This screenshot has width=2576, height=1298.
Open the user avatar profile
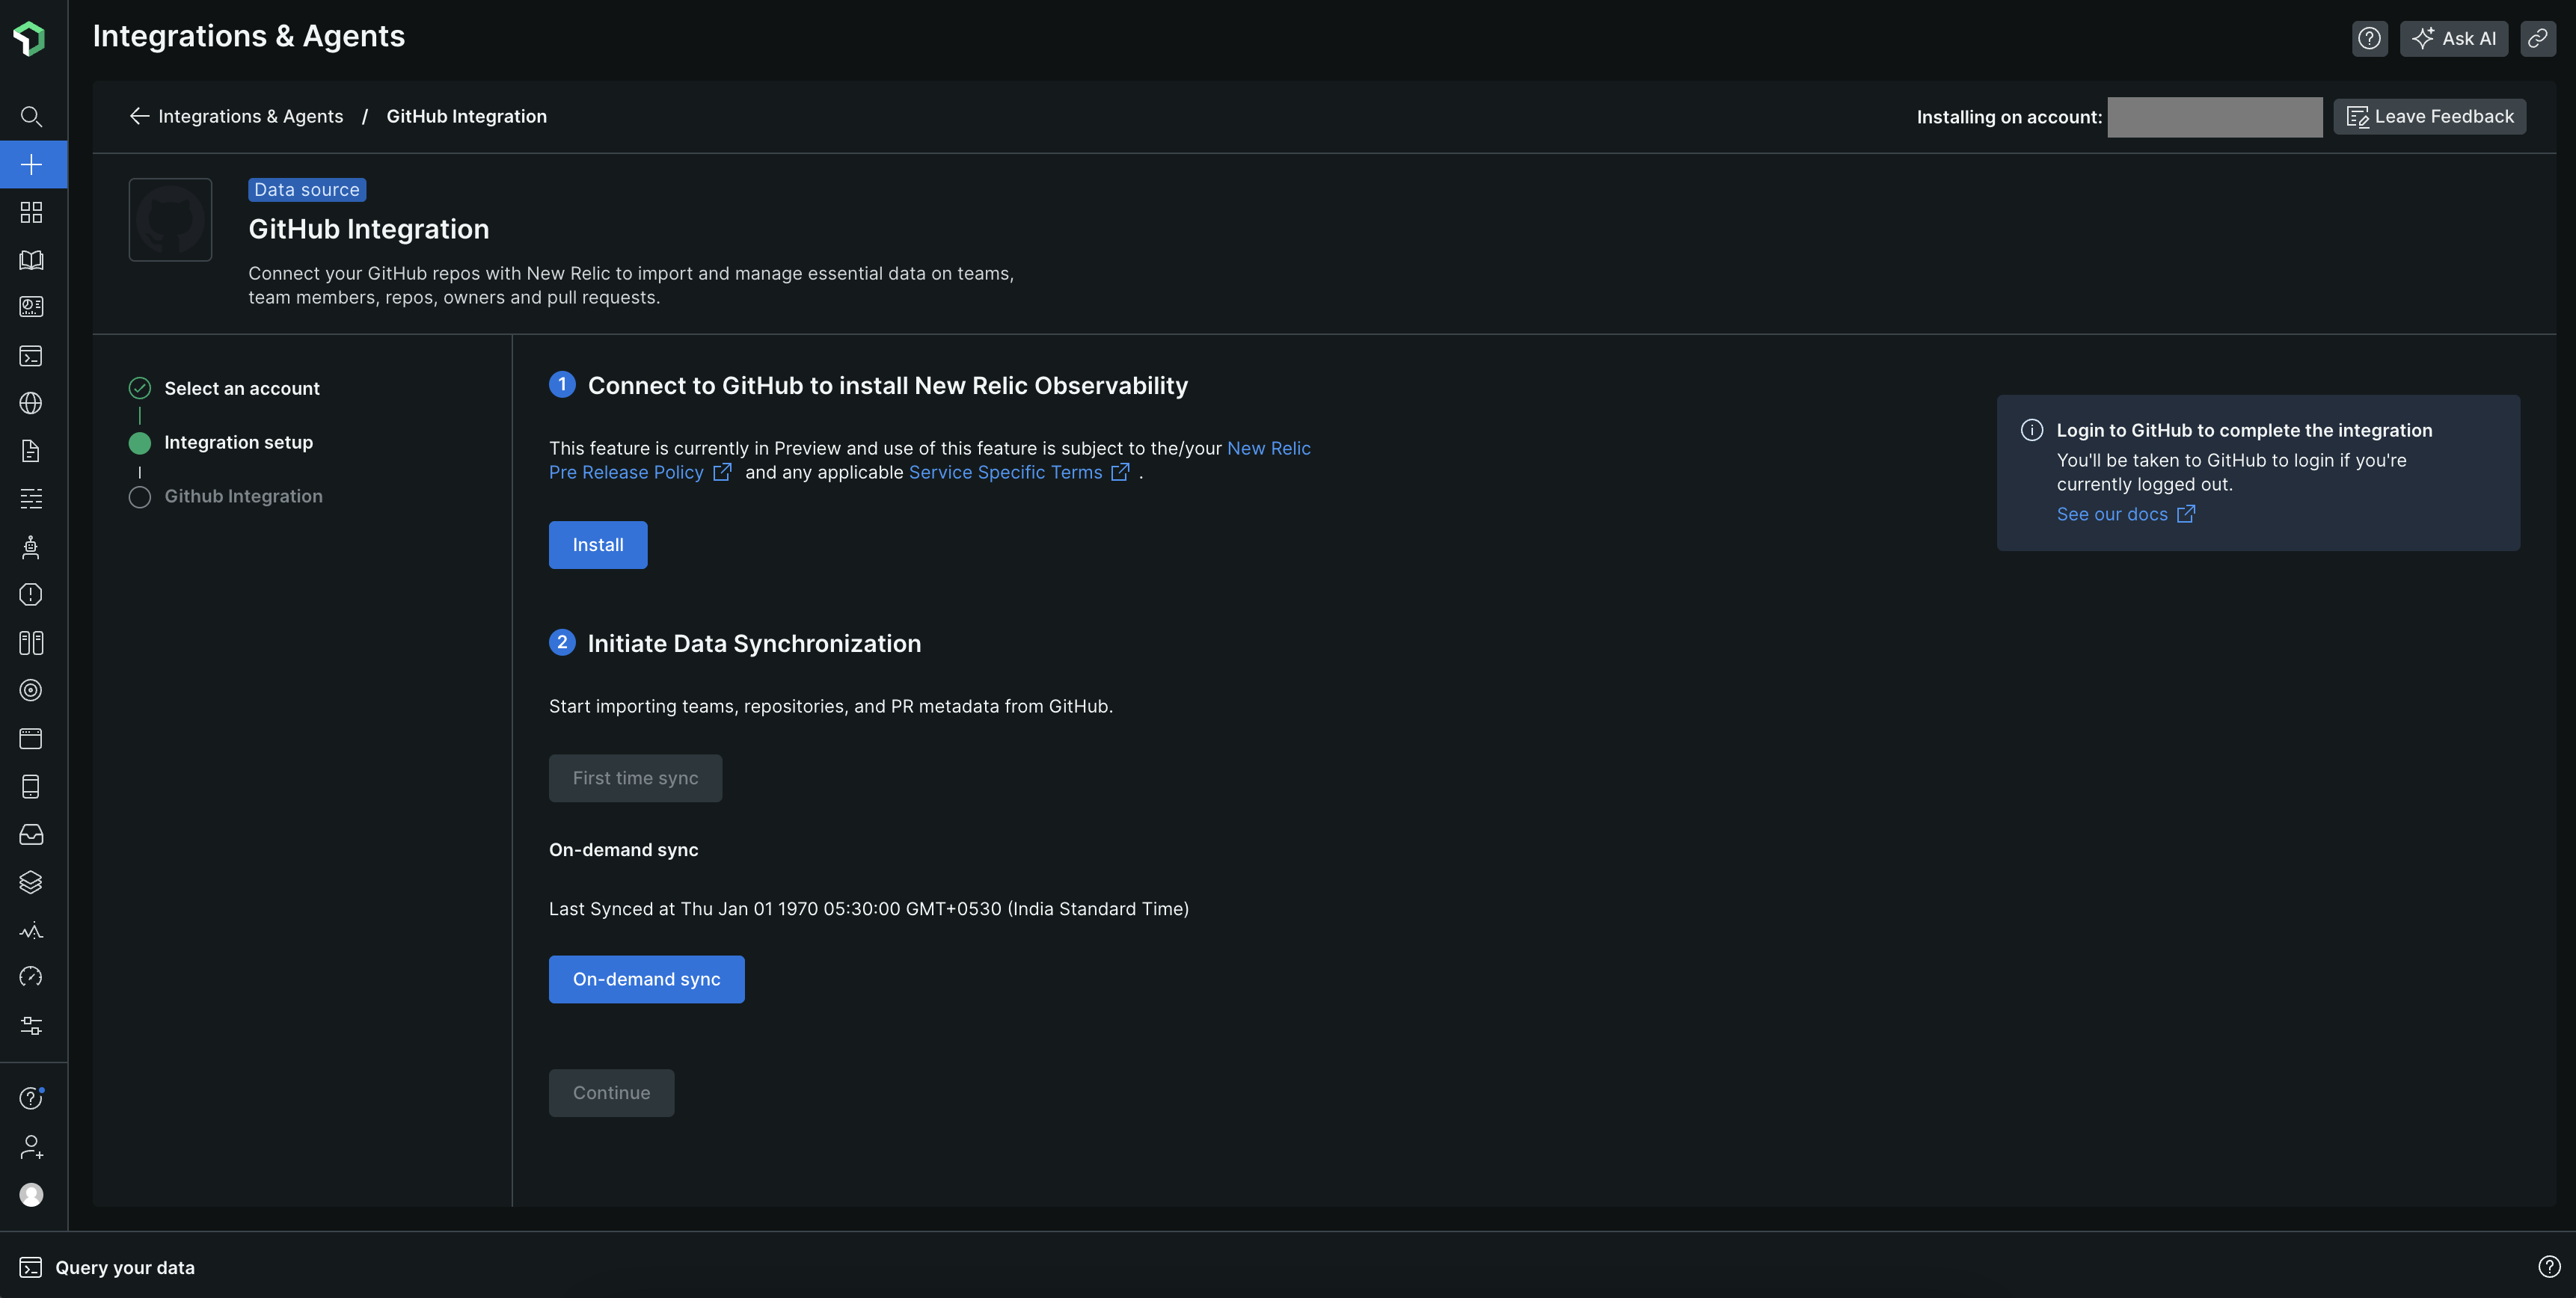[x=31, y=1194]
